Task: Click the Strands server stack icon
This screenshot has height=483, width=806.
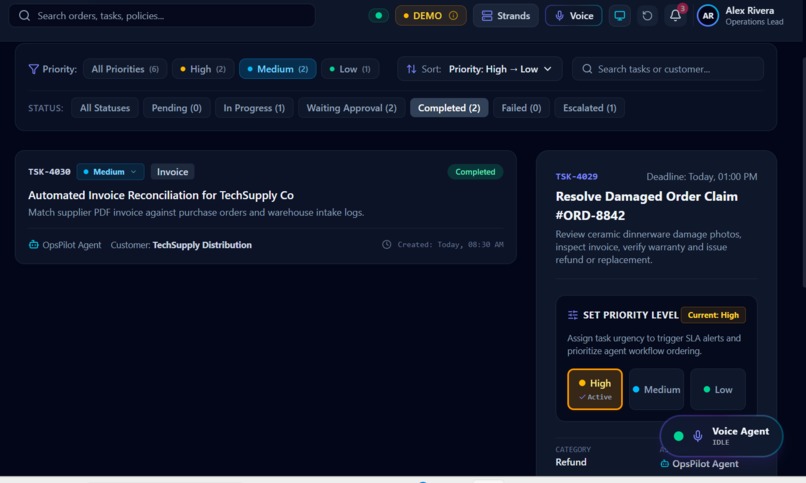Action: tap(487, 16)
